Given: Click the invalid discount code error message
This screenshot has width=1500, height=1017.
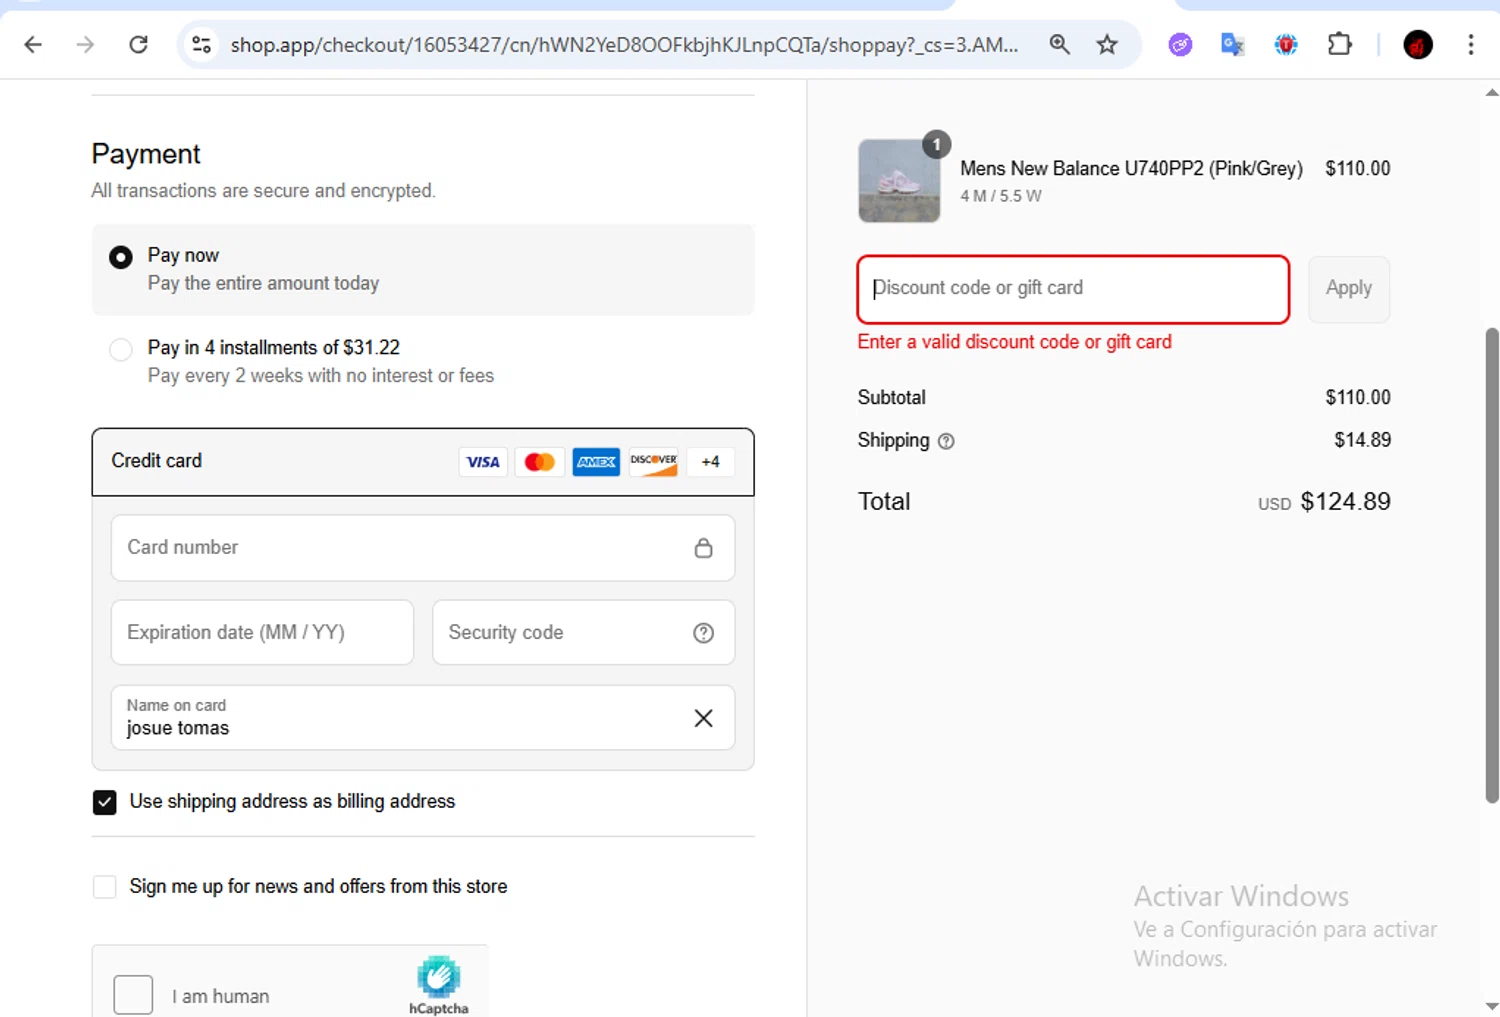Looking at the screenshot, I should tap(1014, 342).
